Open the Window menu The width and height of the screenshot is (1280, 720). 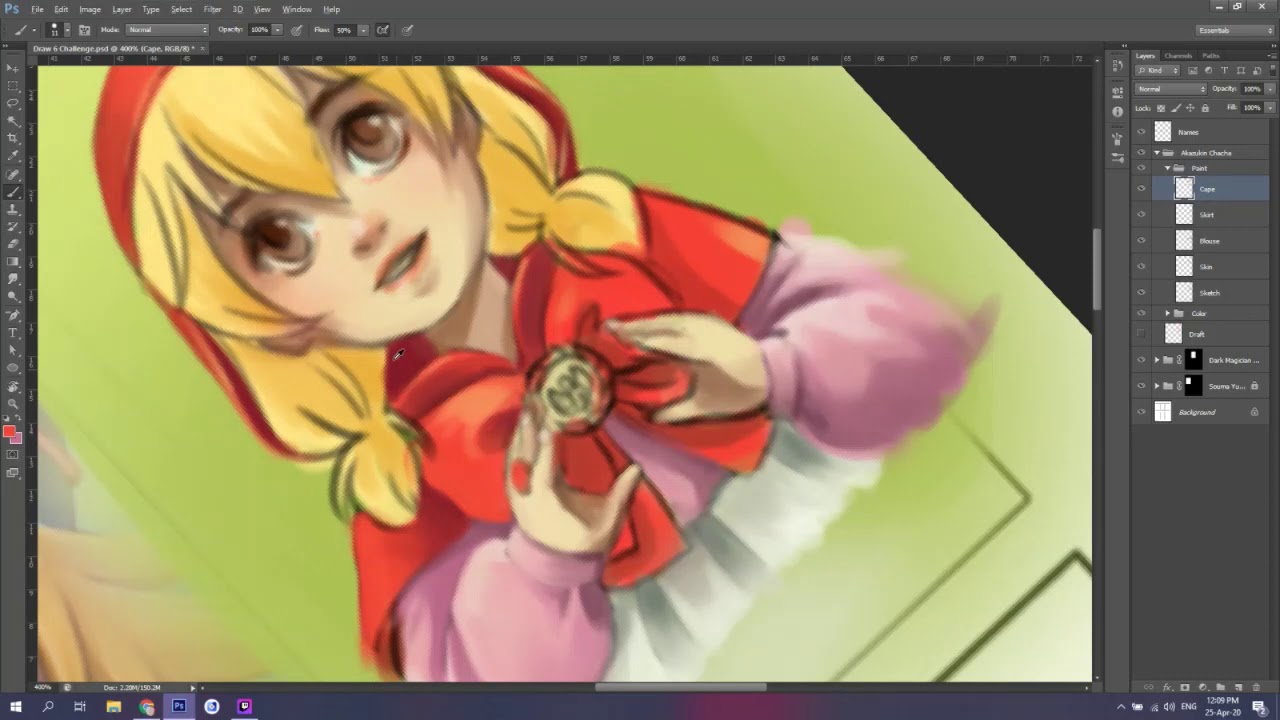pos(297,9)
